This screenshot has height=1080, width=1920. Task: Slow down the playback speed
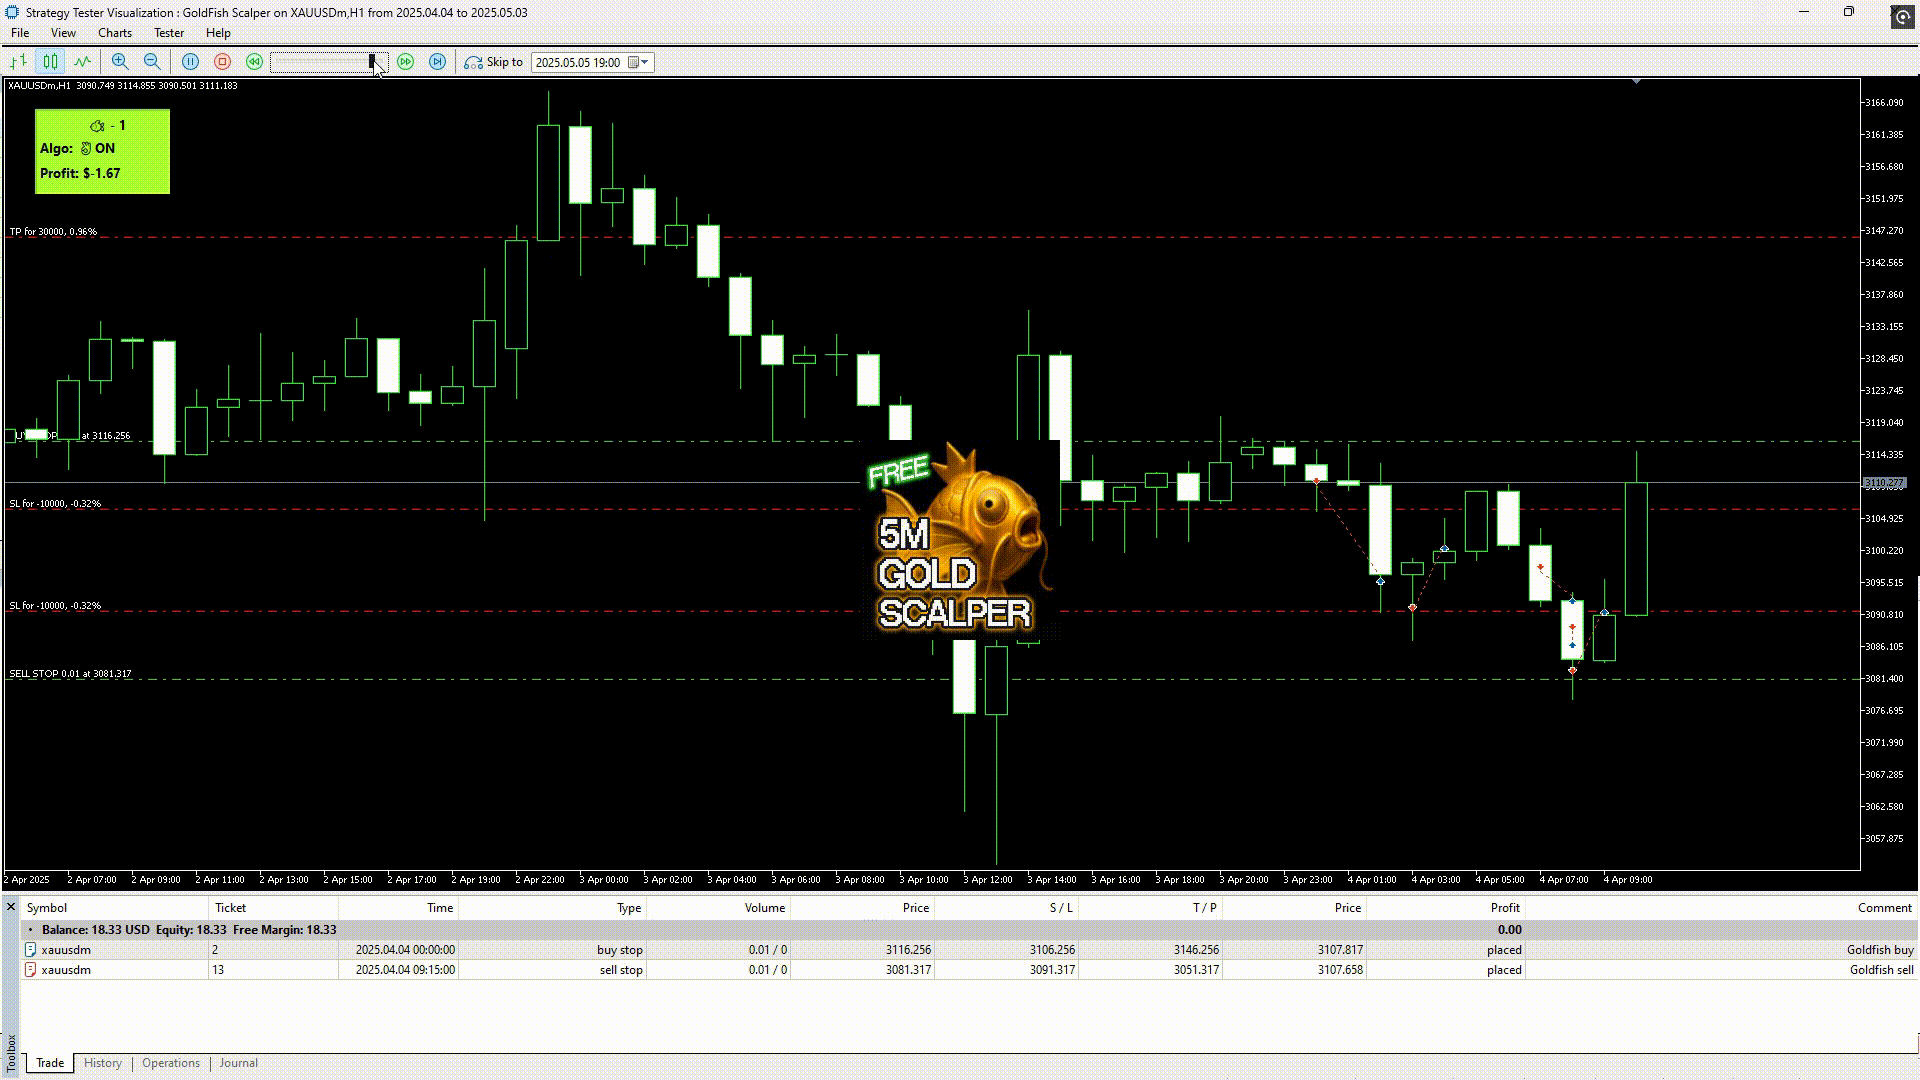click(x=254, y=62)
